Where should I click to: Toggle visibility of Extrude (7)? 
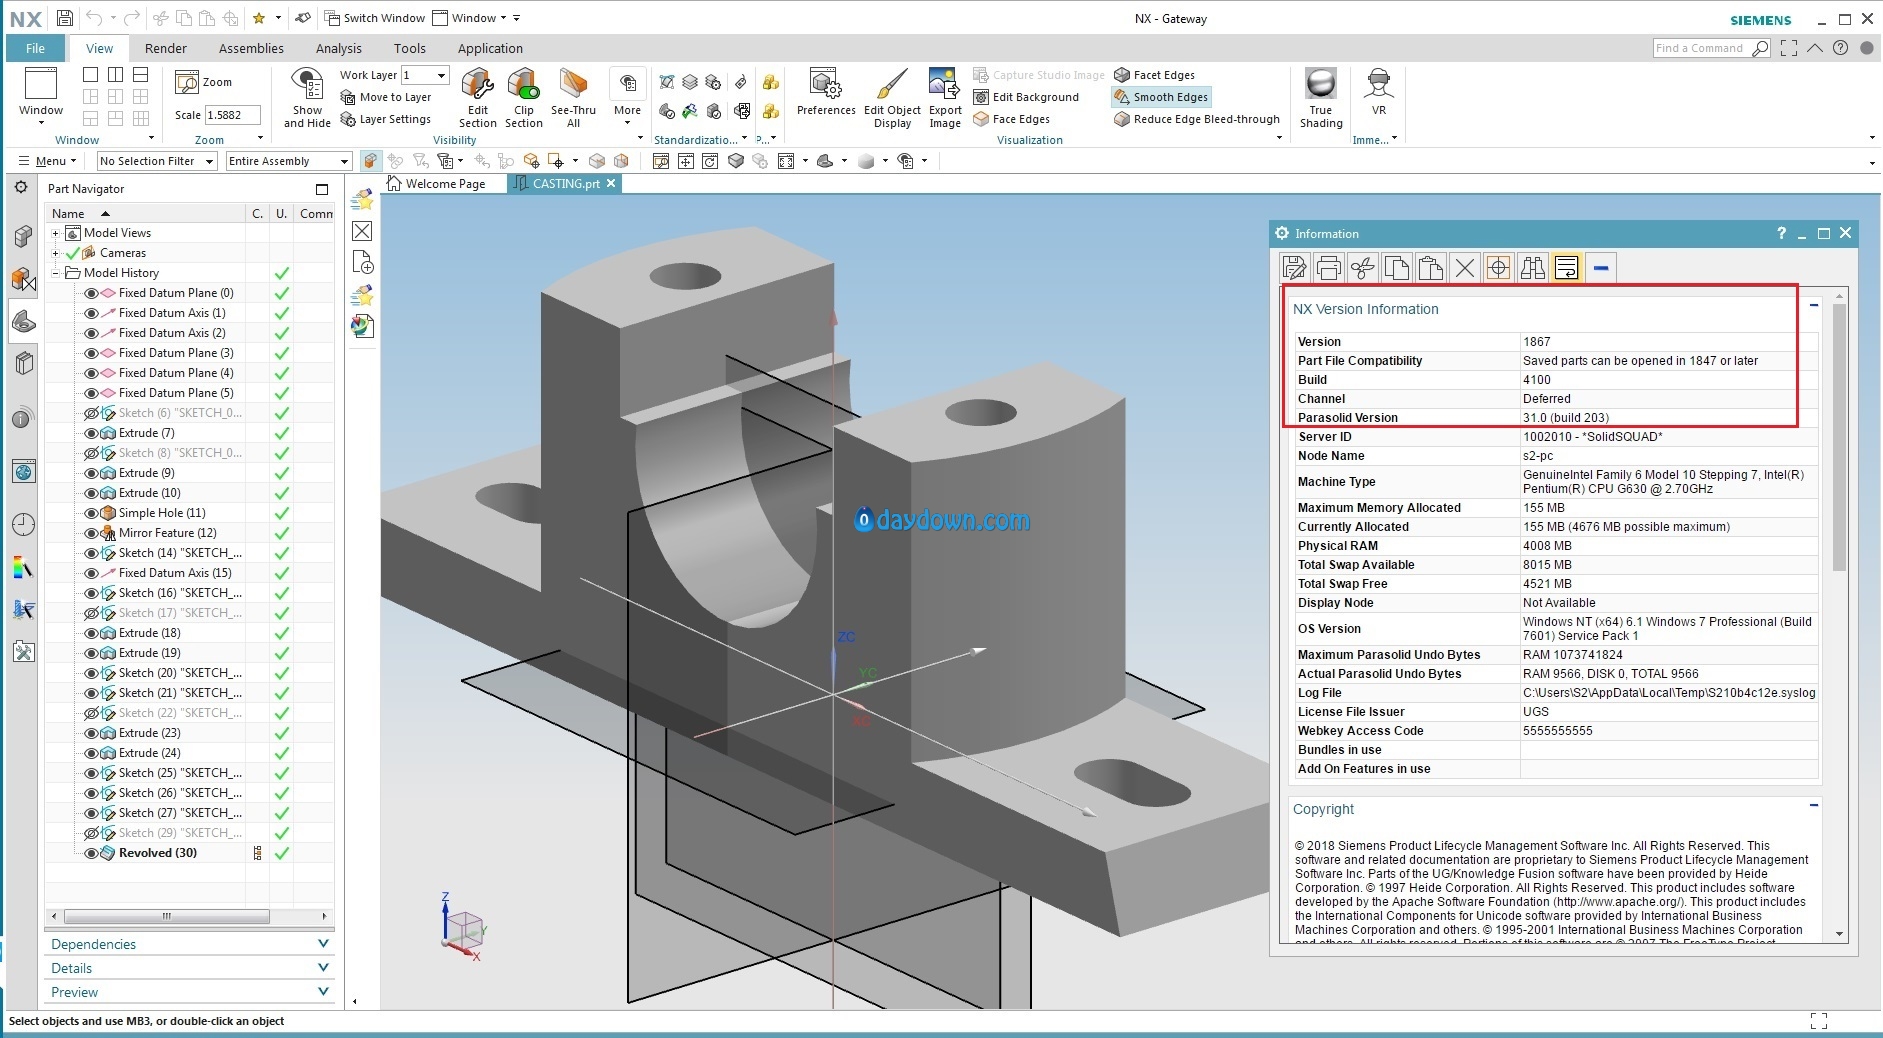pos(91,433)
